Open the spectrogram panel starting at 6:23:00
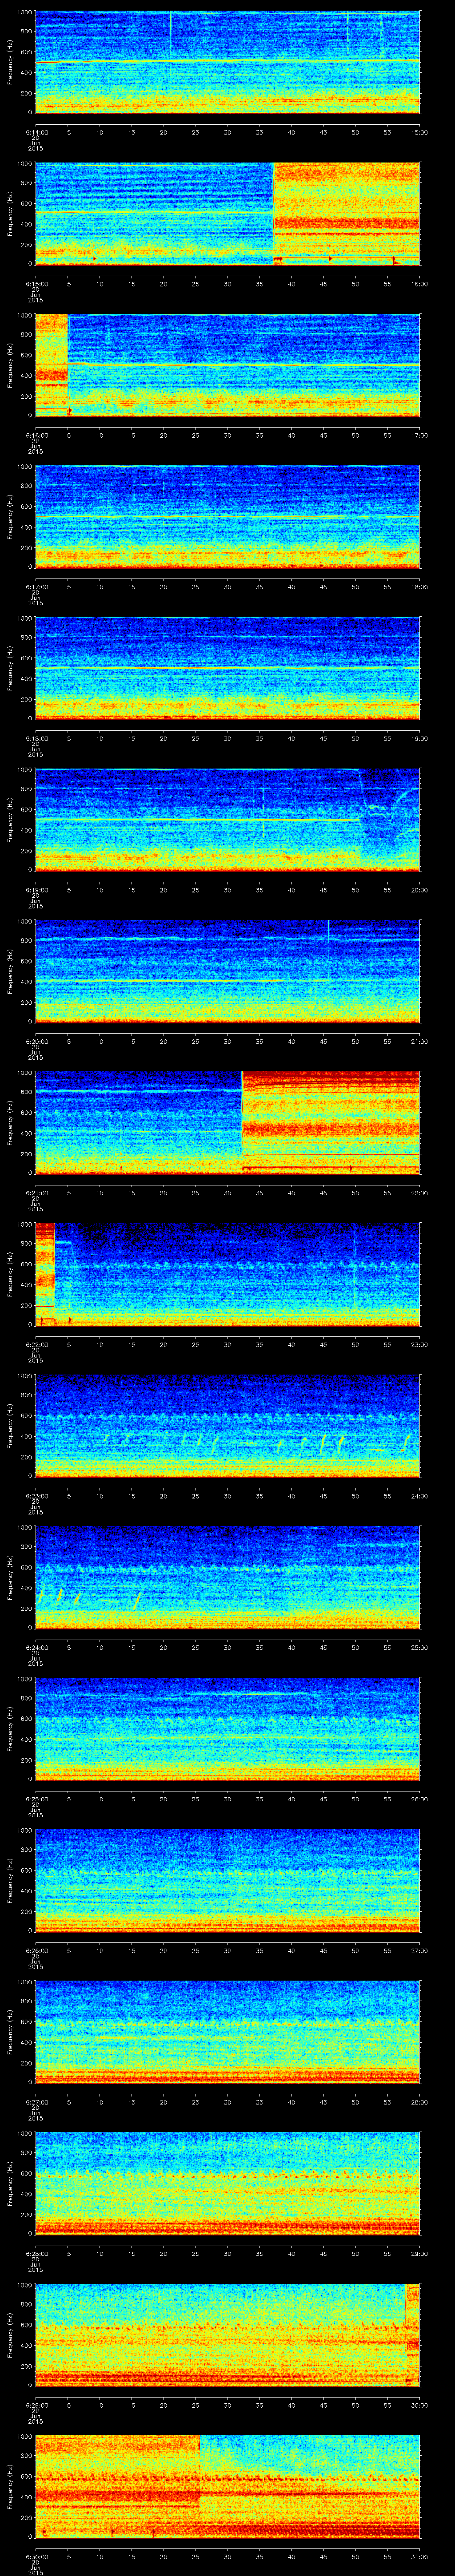Image resolution: width=455 pixels, height=2576 pixels. click(227, 1425)
